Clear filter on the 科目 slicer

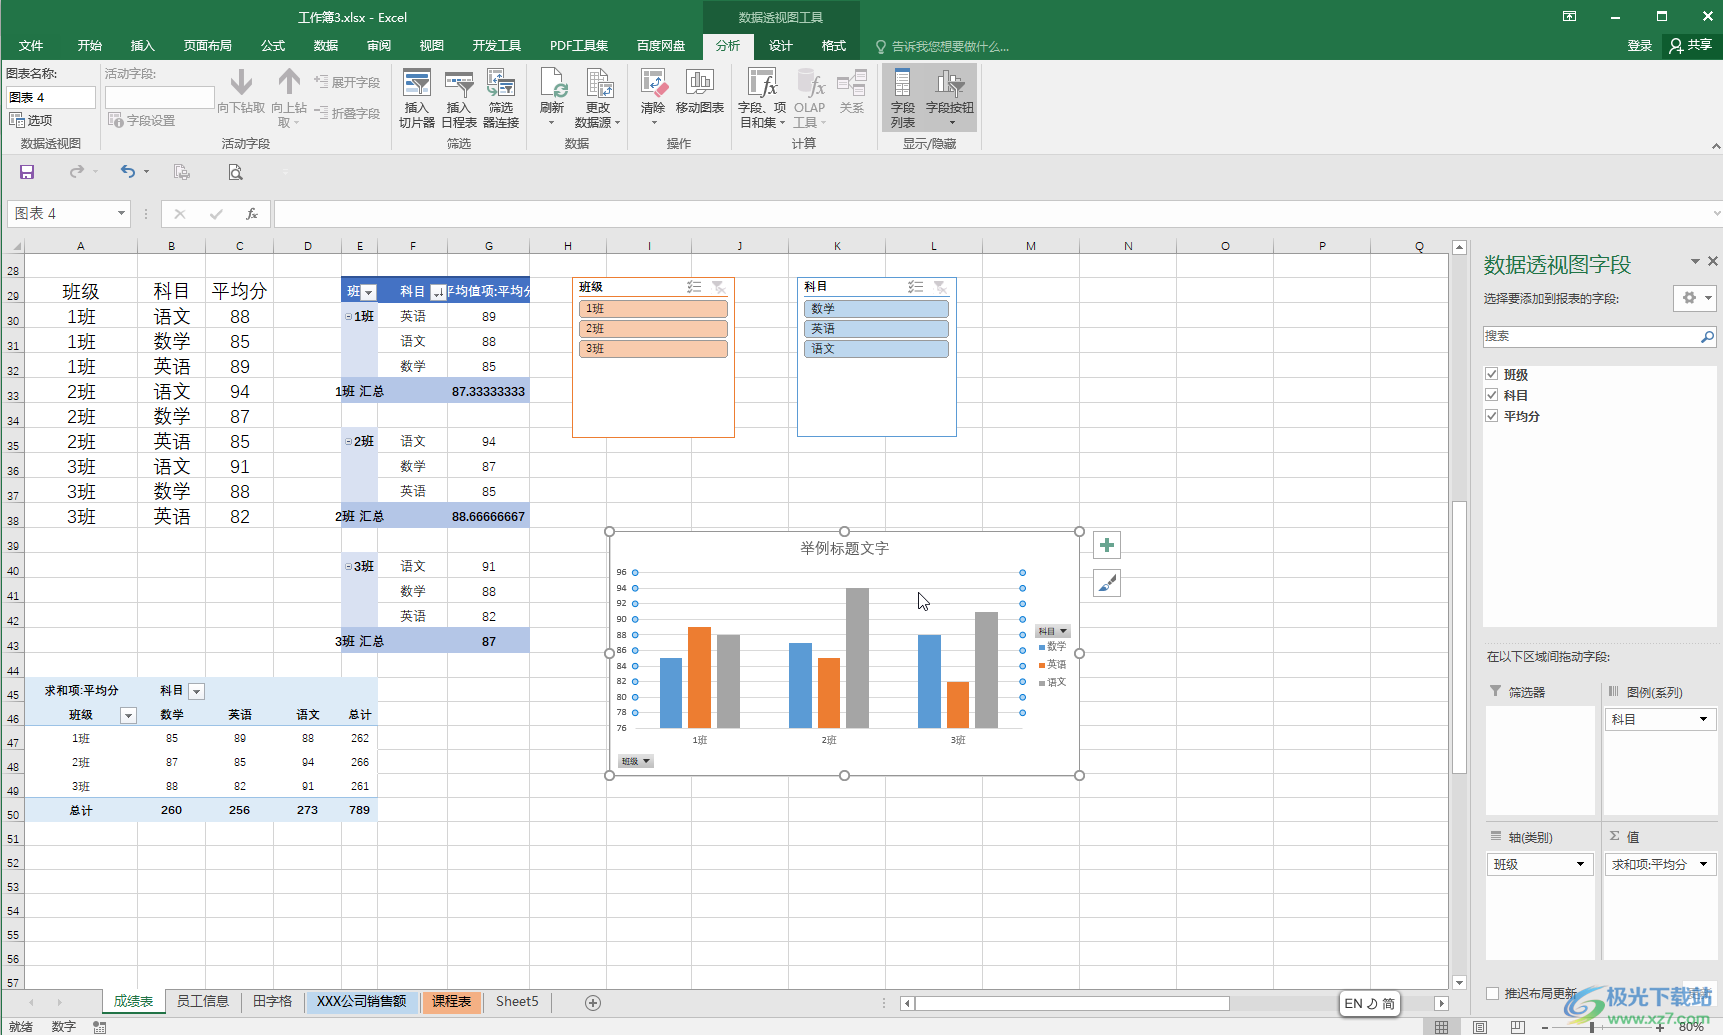click(x=941, y=287)
